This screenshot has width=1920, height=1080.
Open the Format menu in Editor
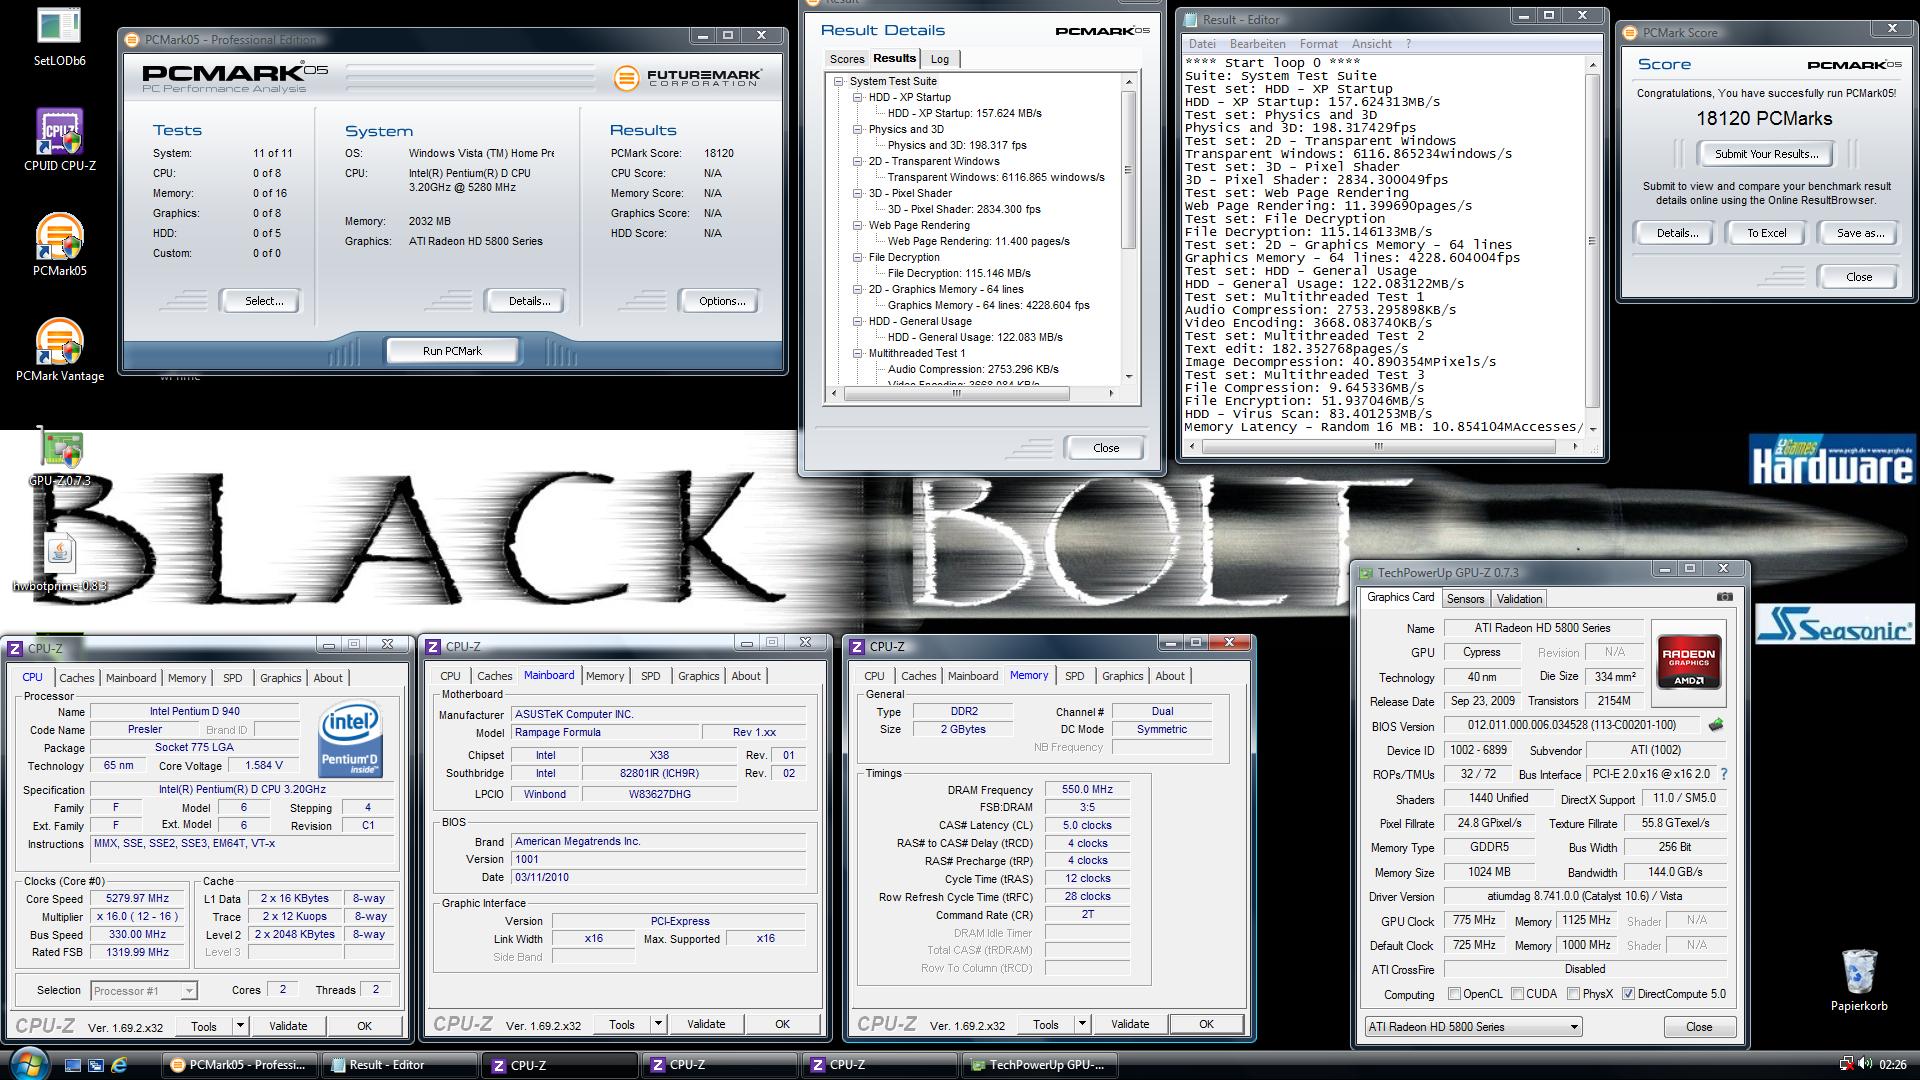click(1318, 44)
